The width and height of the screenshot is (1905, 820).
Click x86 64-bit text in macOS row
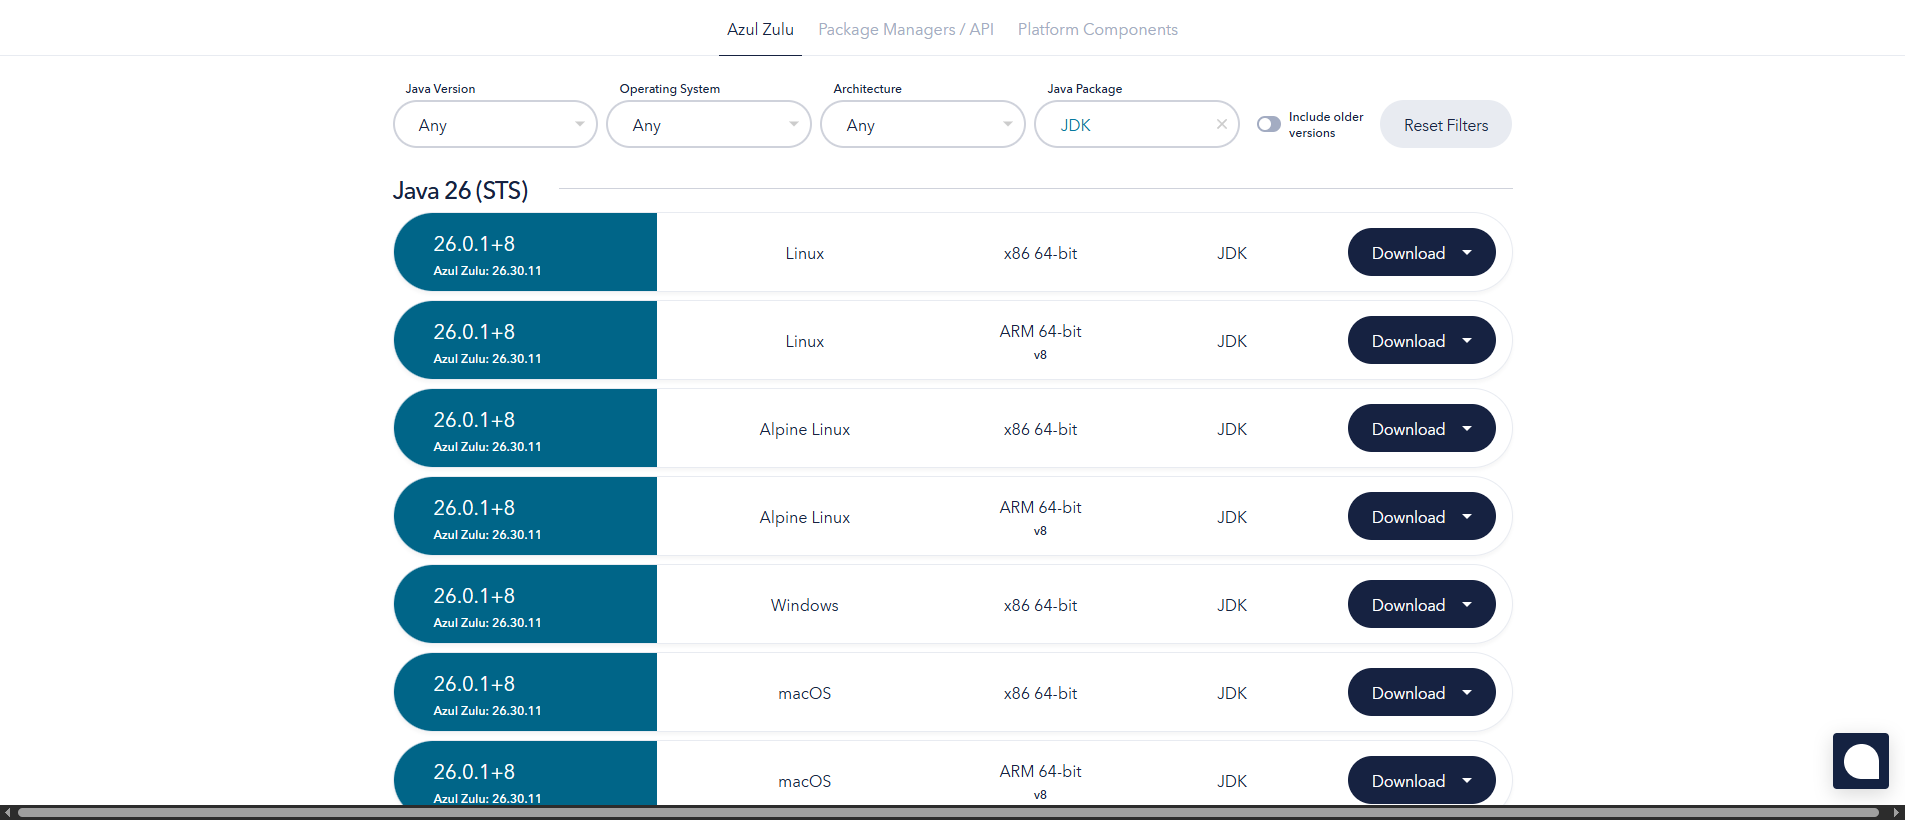pyautogui.click(x=1040, y=693)
